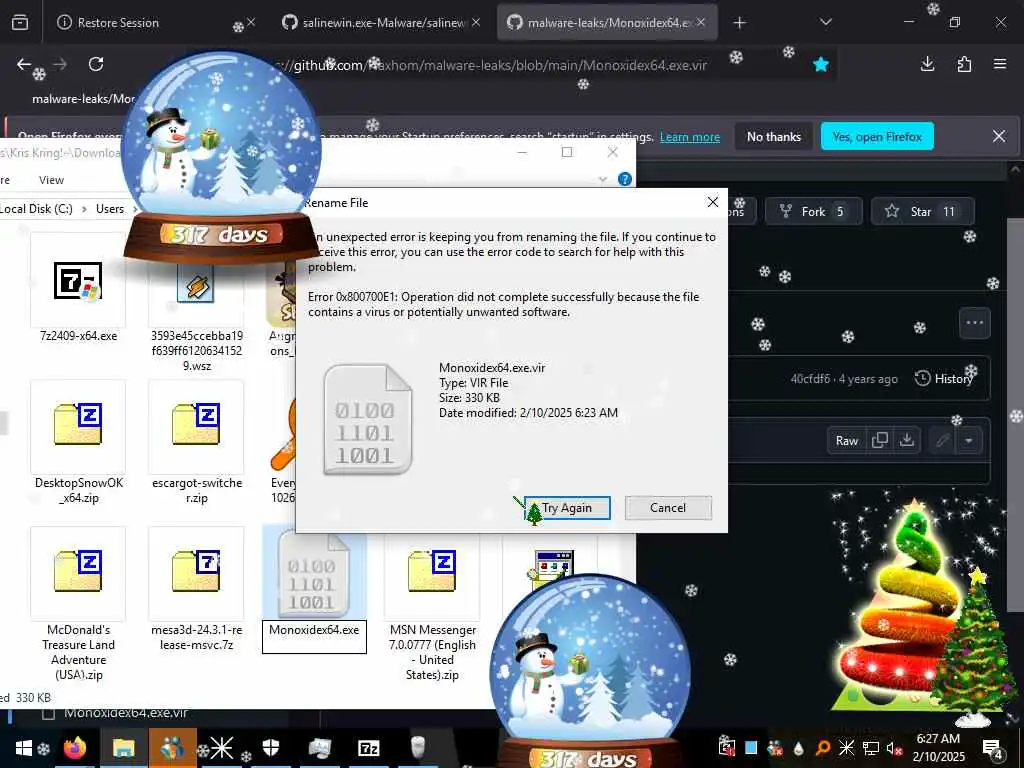This screenshot has width=1024, height=768.
Task: Open the file History link
Action: point(944,379)
